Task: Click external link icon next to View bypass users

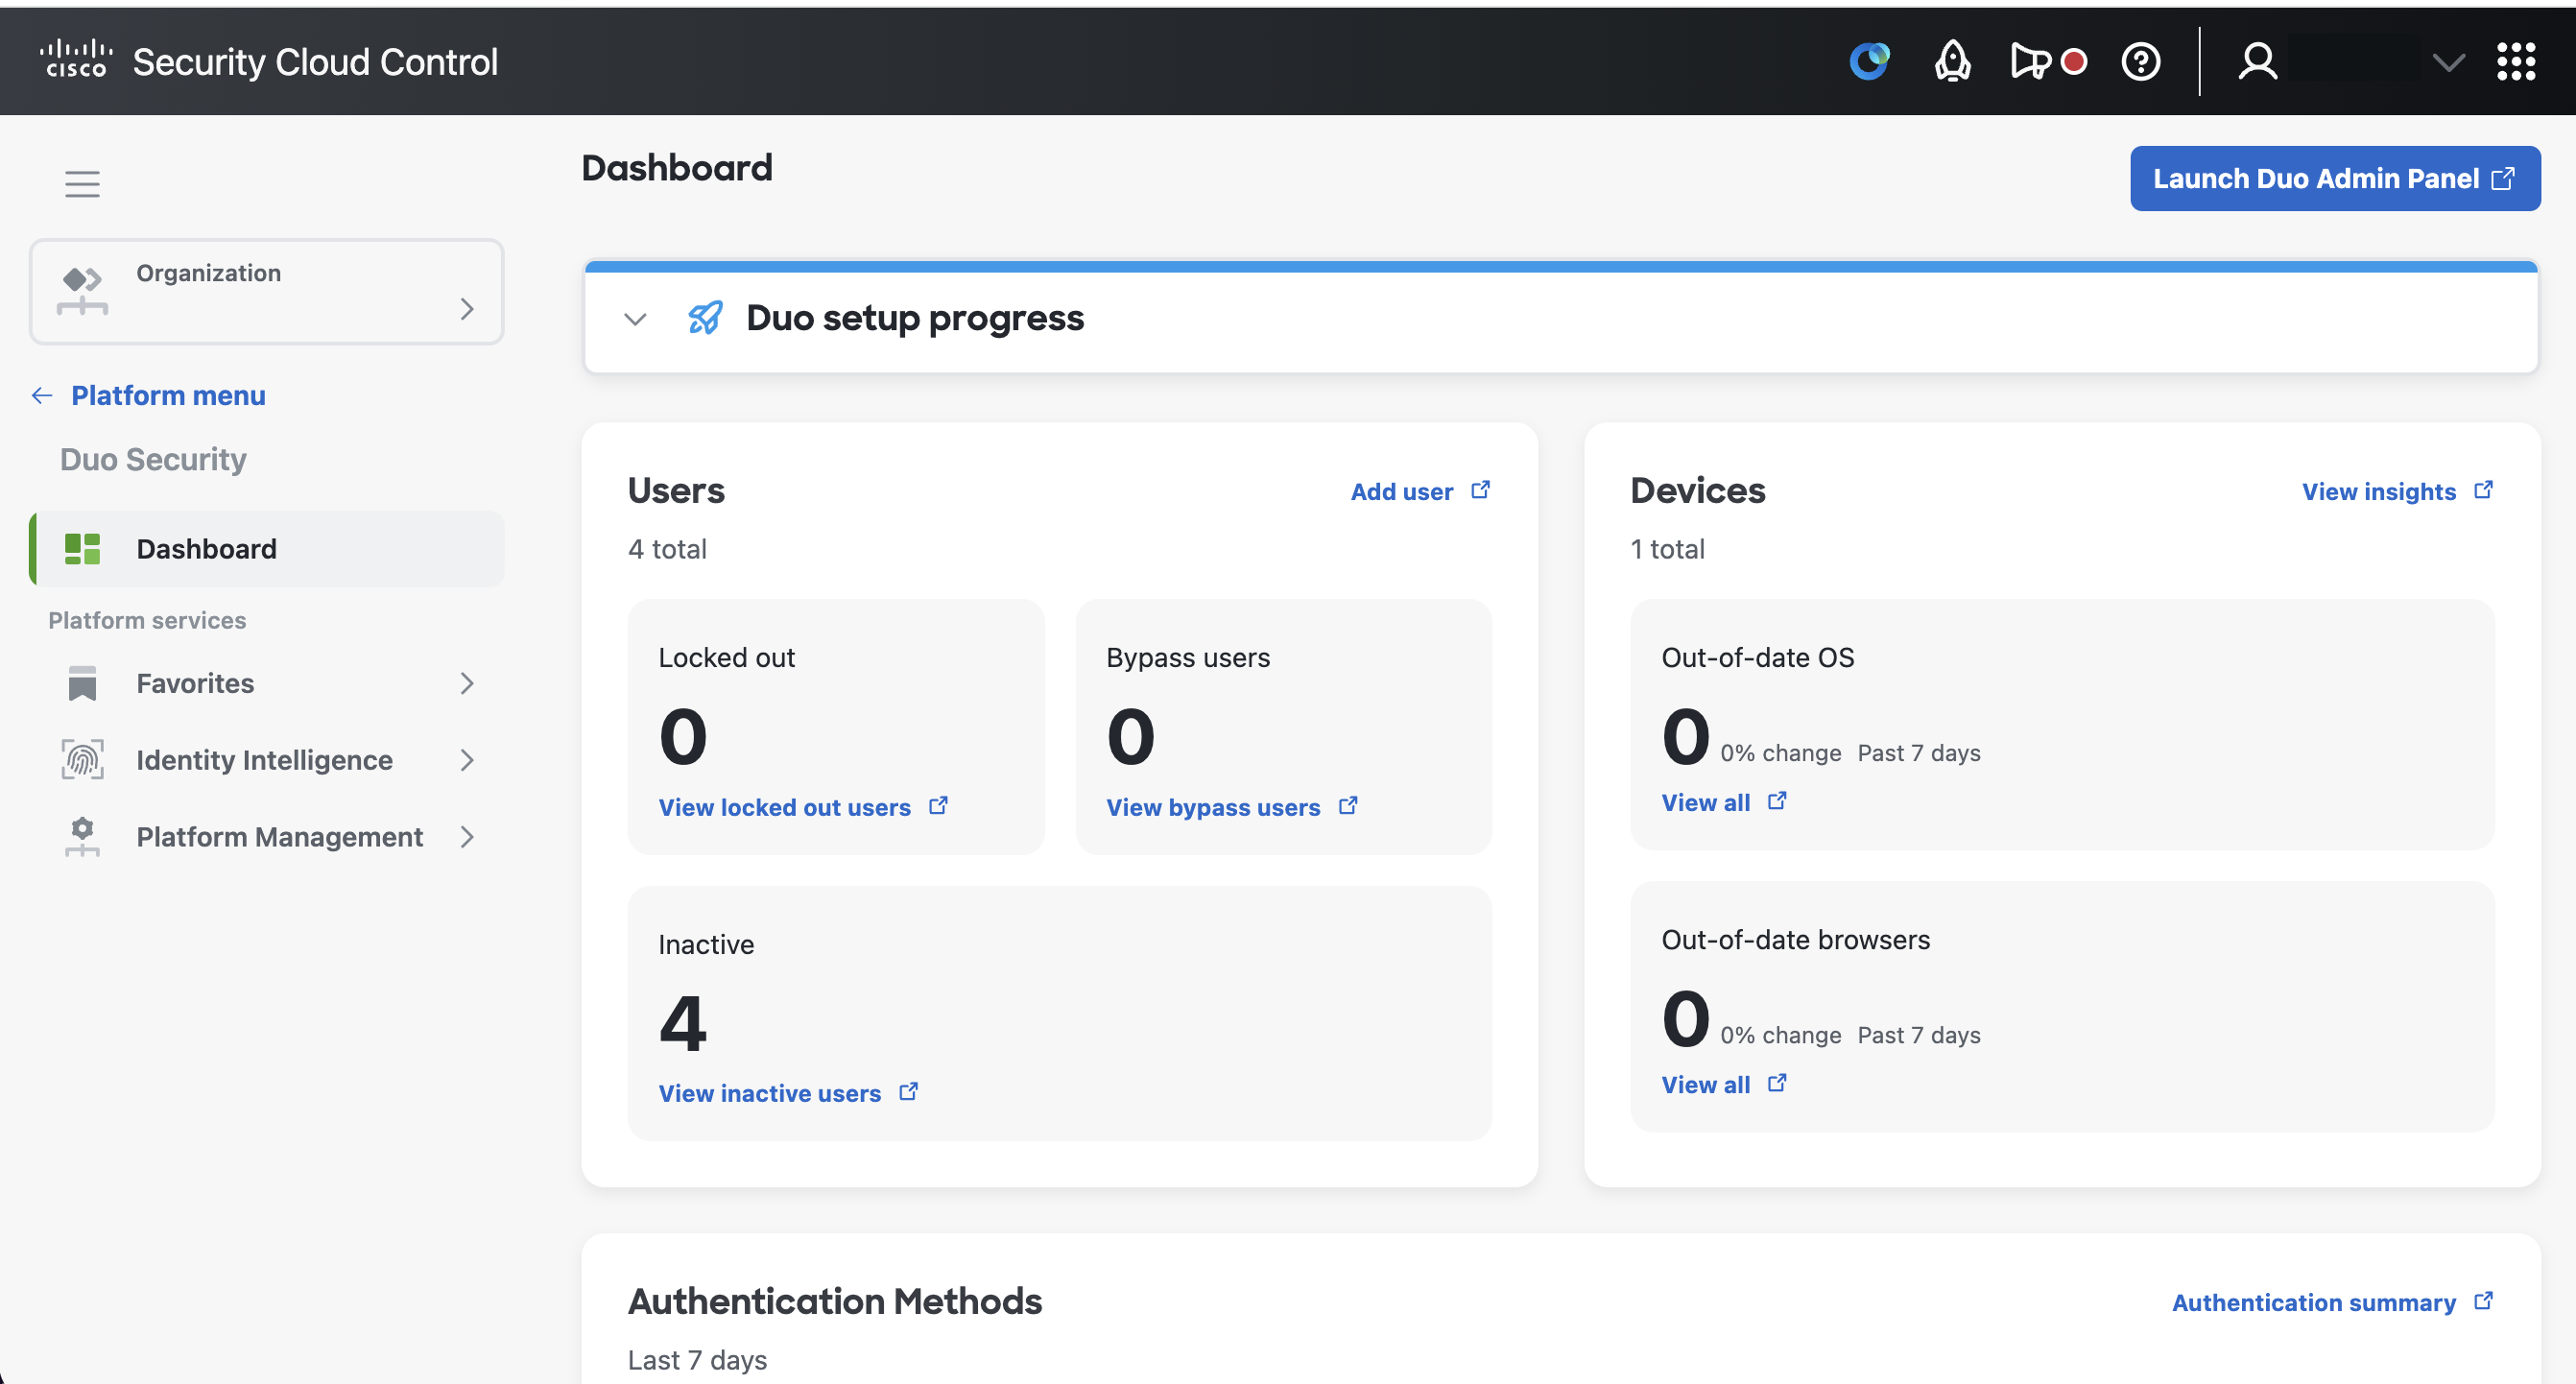Action: 1348,806
